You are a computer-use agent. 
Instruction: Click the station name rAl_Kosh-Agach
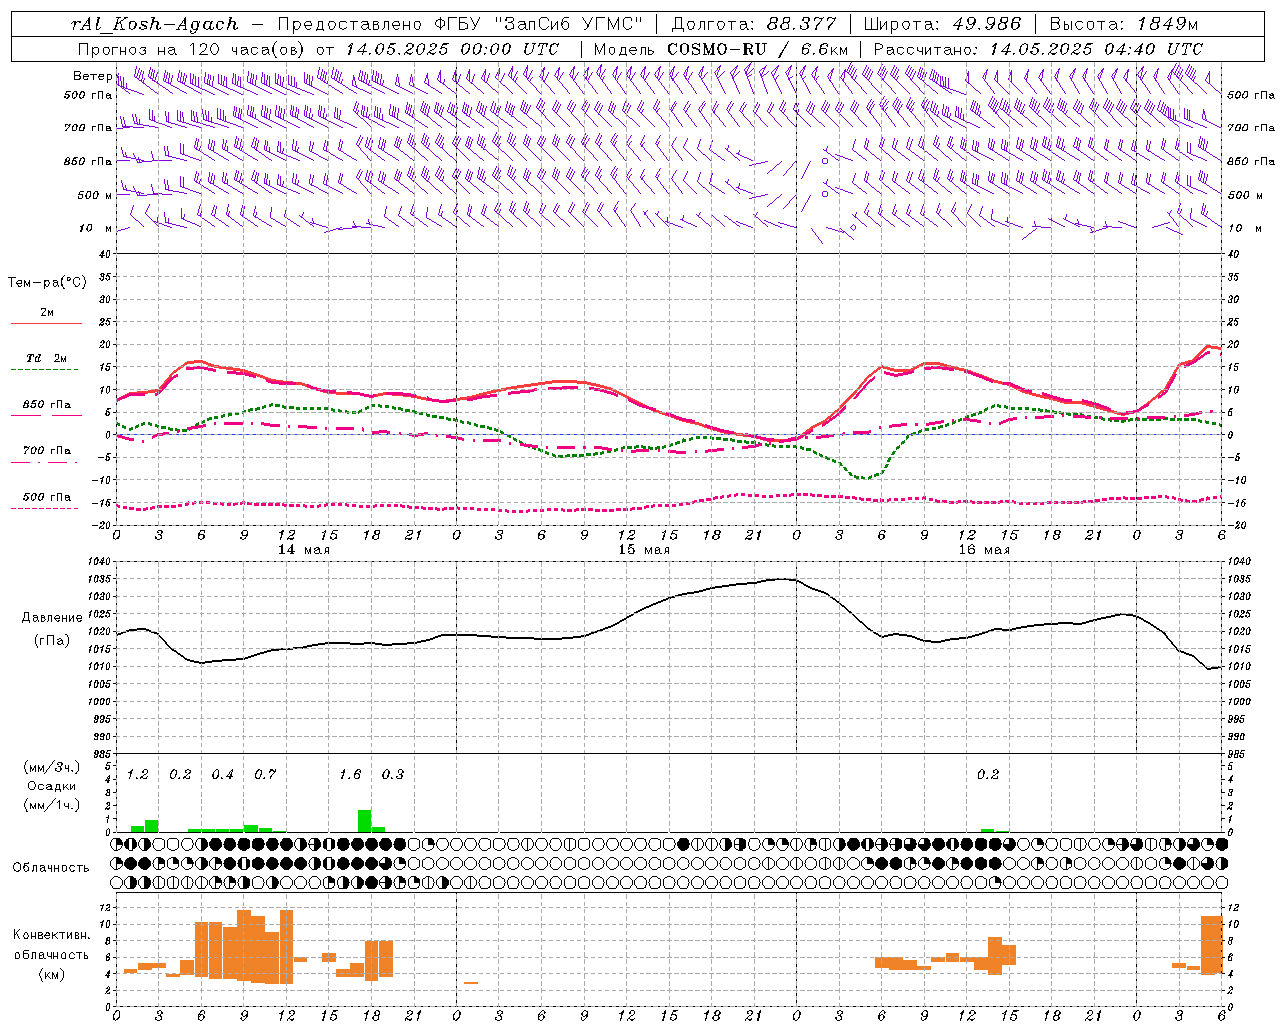155,25
